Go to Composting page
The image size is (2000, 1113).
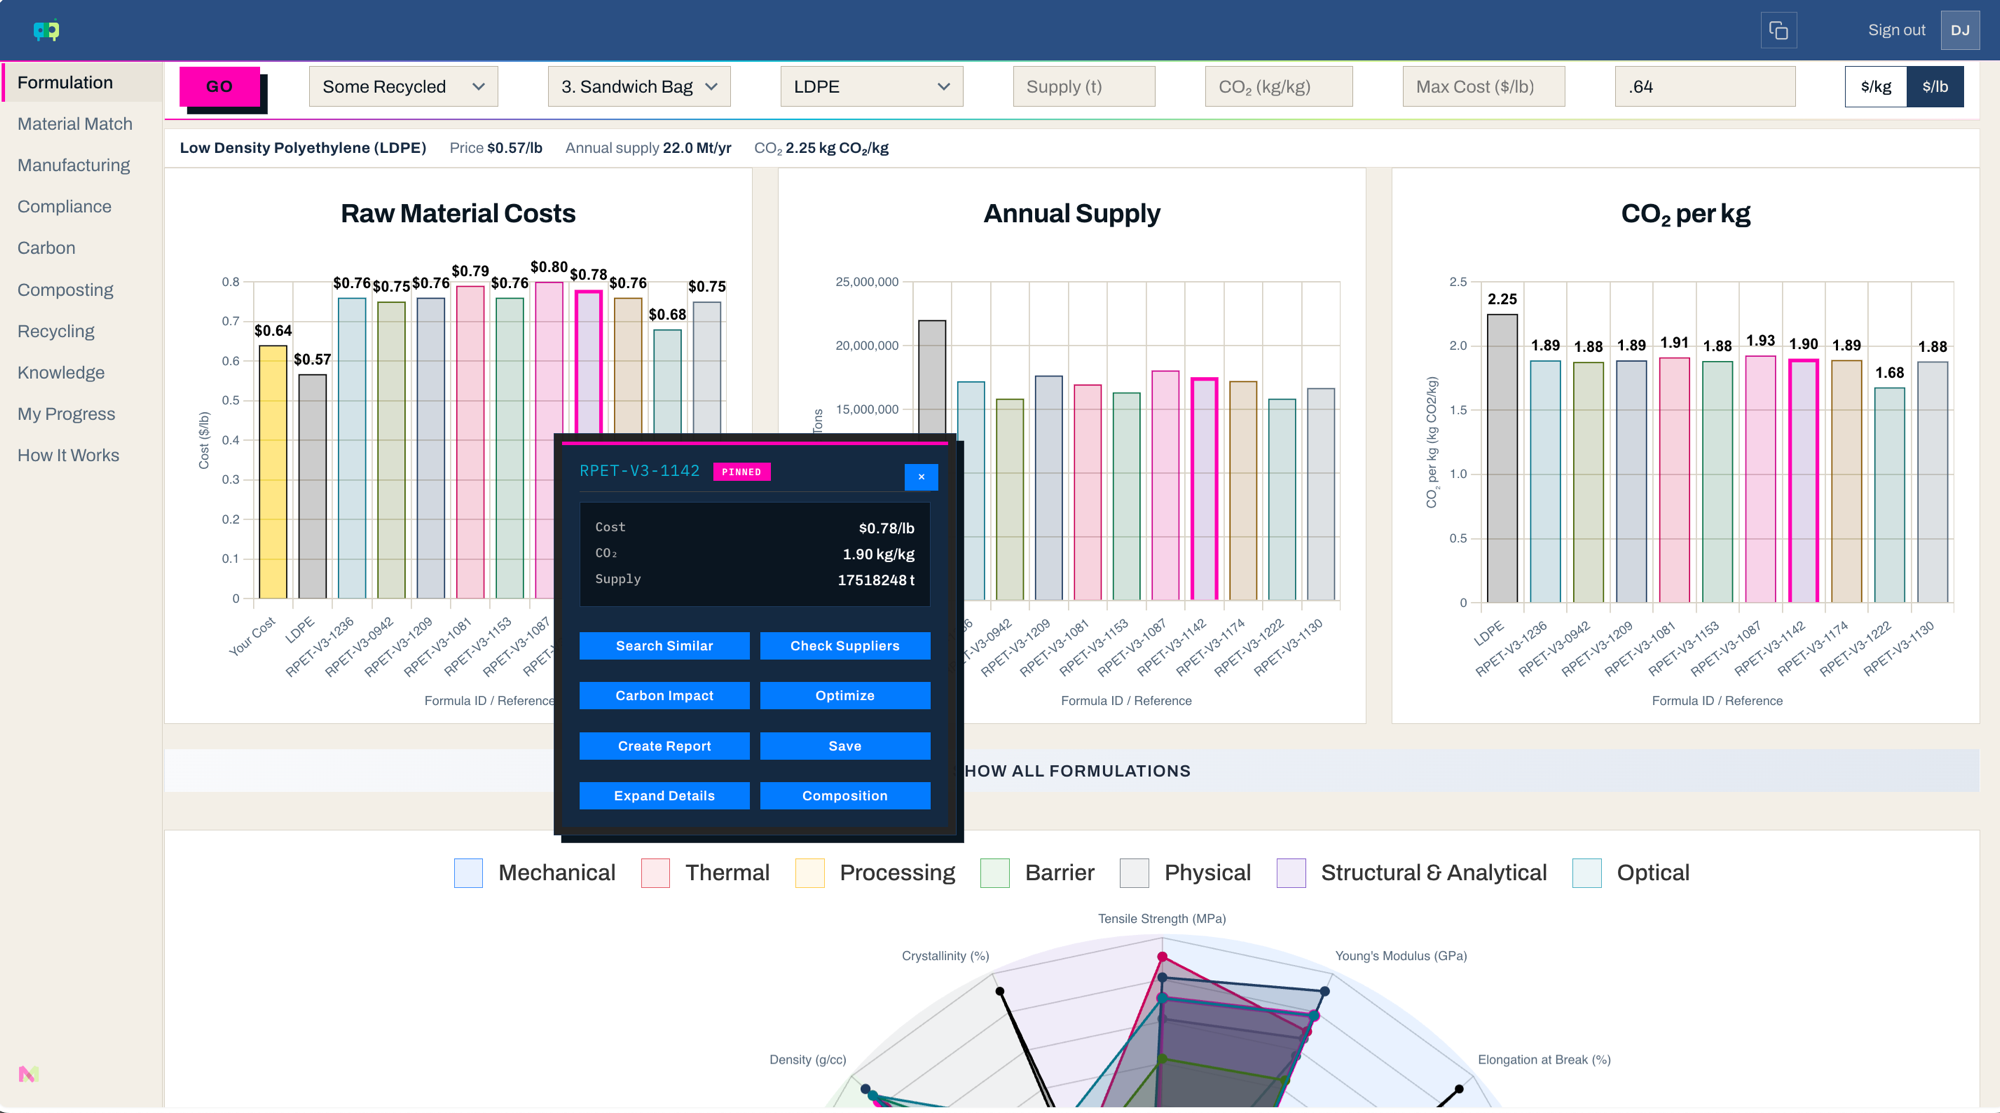(x=65, y=290)
